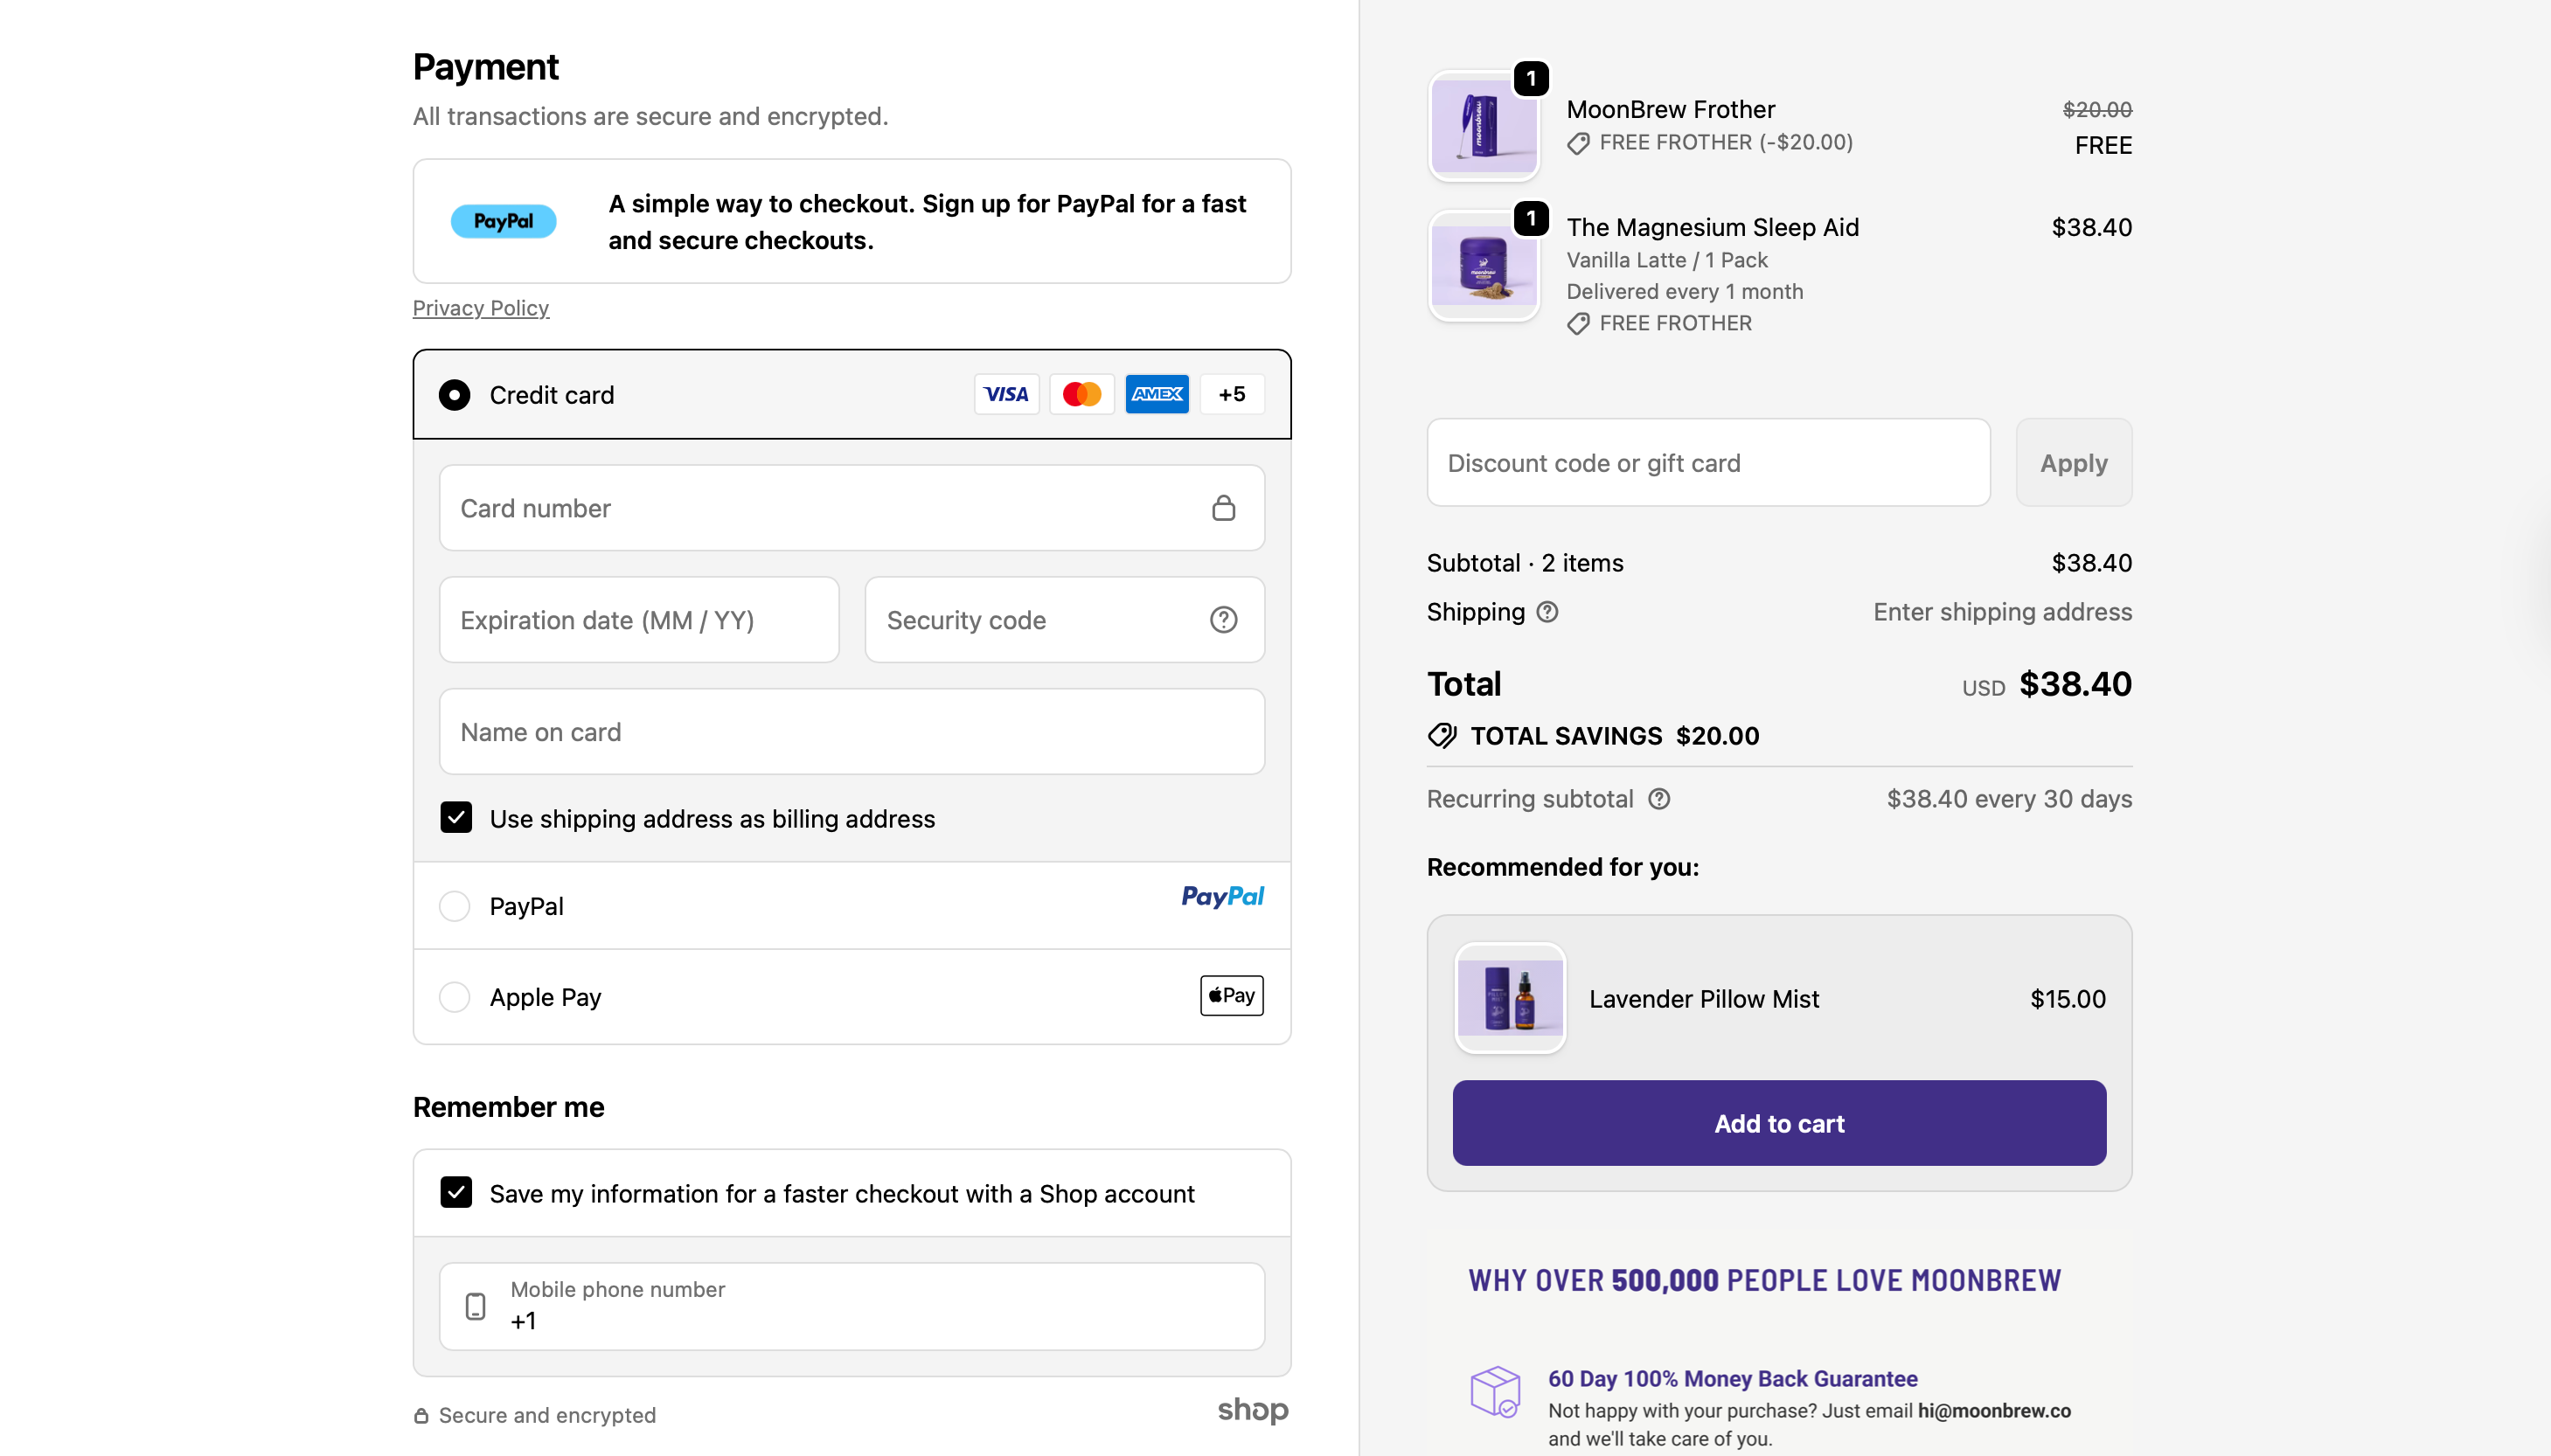This screenshot has height=1456, width=2551.
Task: Select the Apple Pay radio option
Action: pyautogui.click(x=455, y=997)
